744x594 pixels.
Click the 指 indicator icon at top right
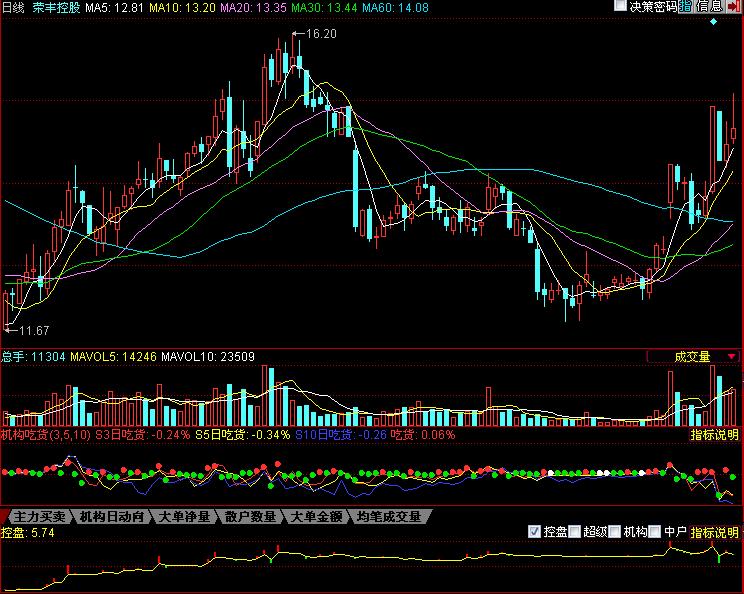click(x=686, y=7)
